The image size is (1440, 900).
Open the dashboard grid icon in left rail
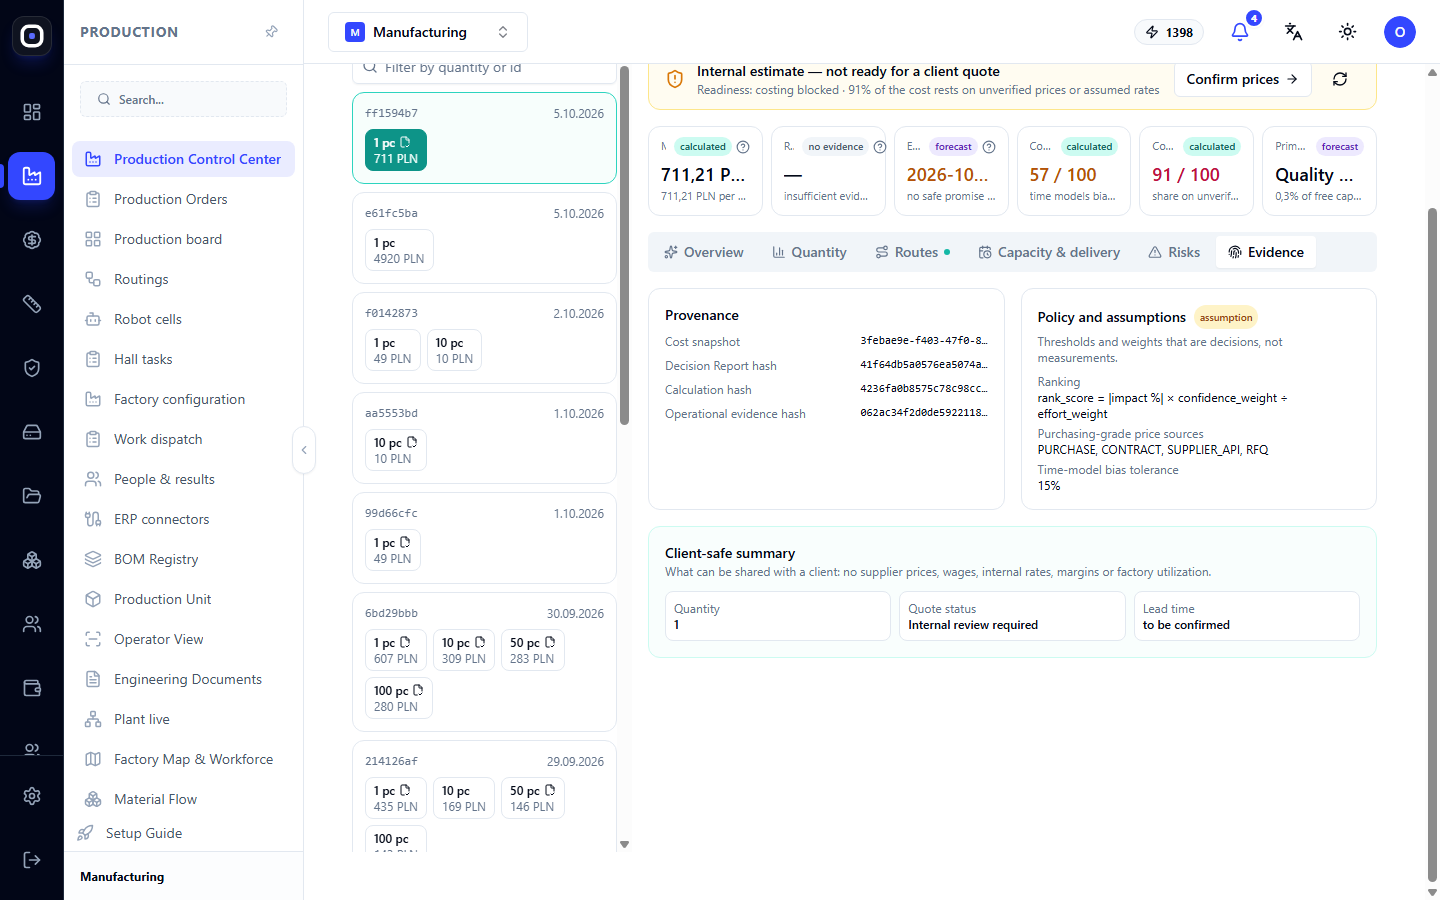pyautogui.click(x=32, y=112)
